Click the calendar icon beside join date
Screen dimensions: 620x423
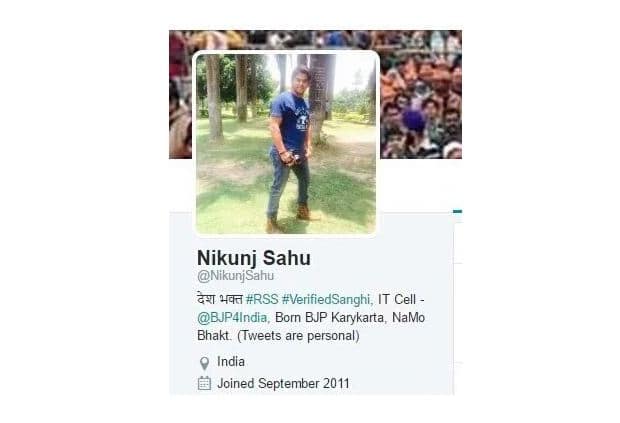coord(204,383)
